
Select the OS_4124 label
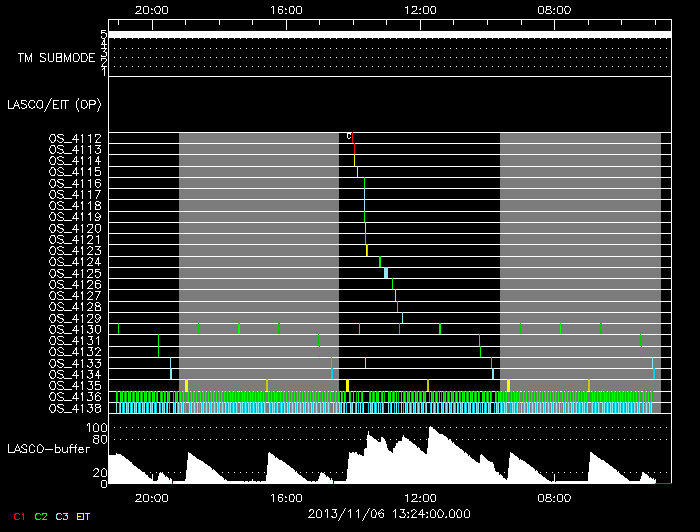(75, 262)
